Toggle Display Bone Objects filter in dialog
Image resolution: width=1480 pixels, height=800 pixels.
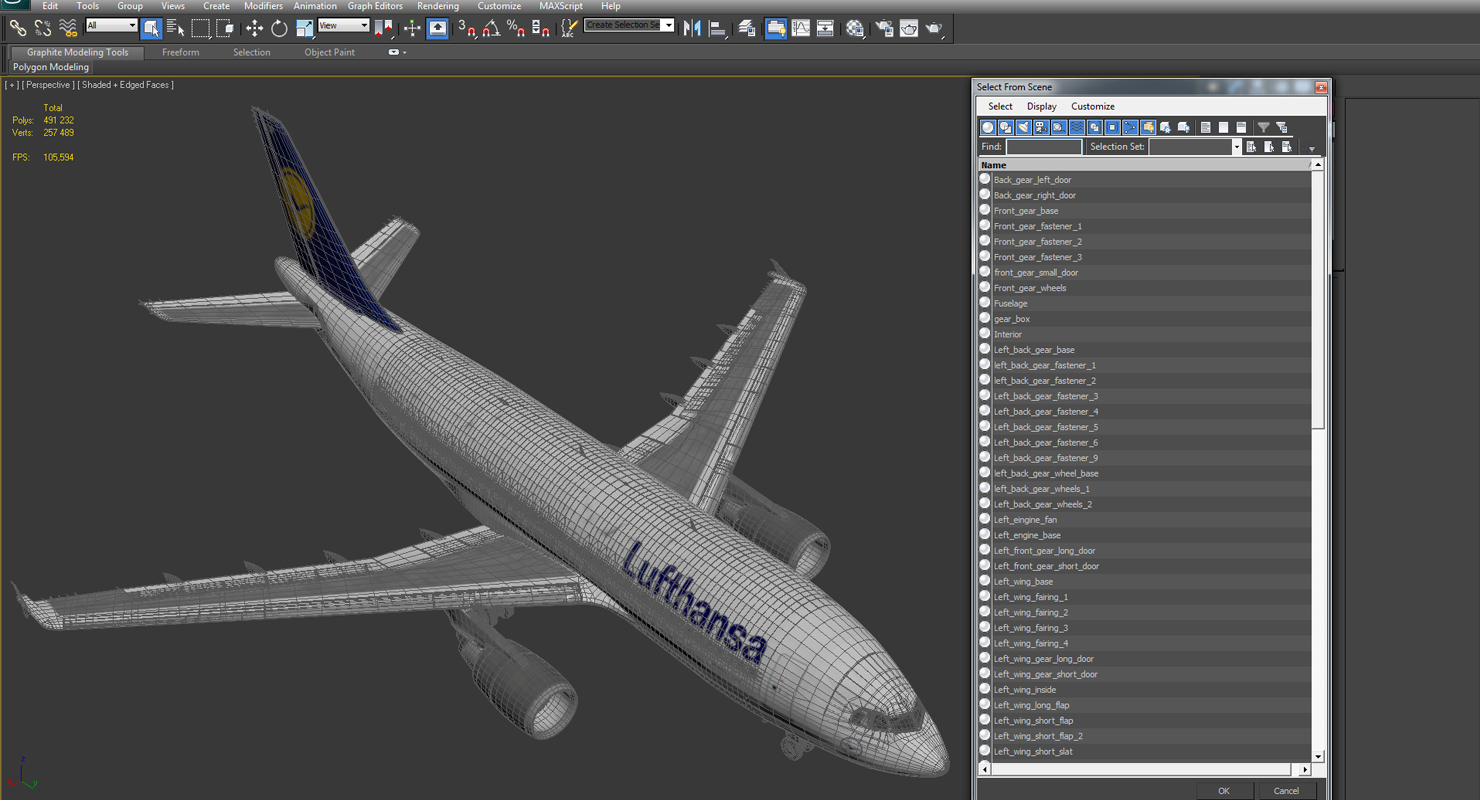1130,127
